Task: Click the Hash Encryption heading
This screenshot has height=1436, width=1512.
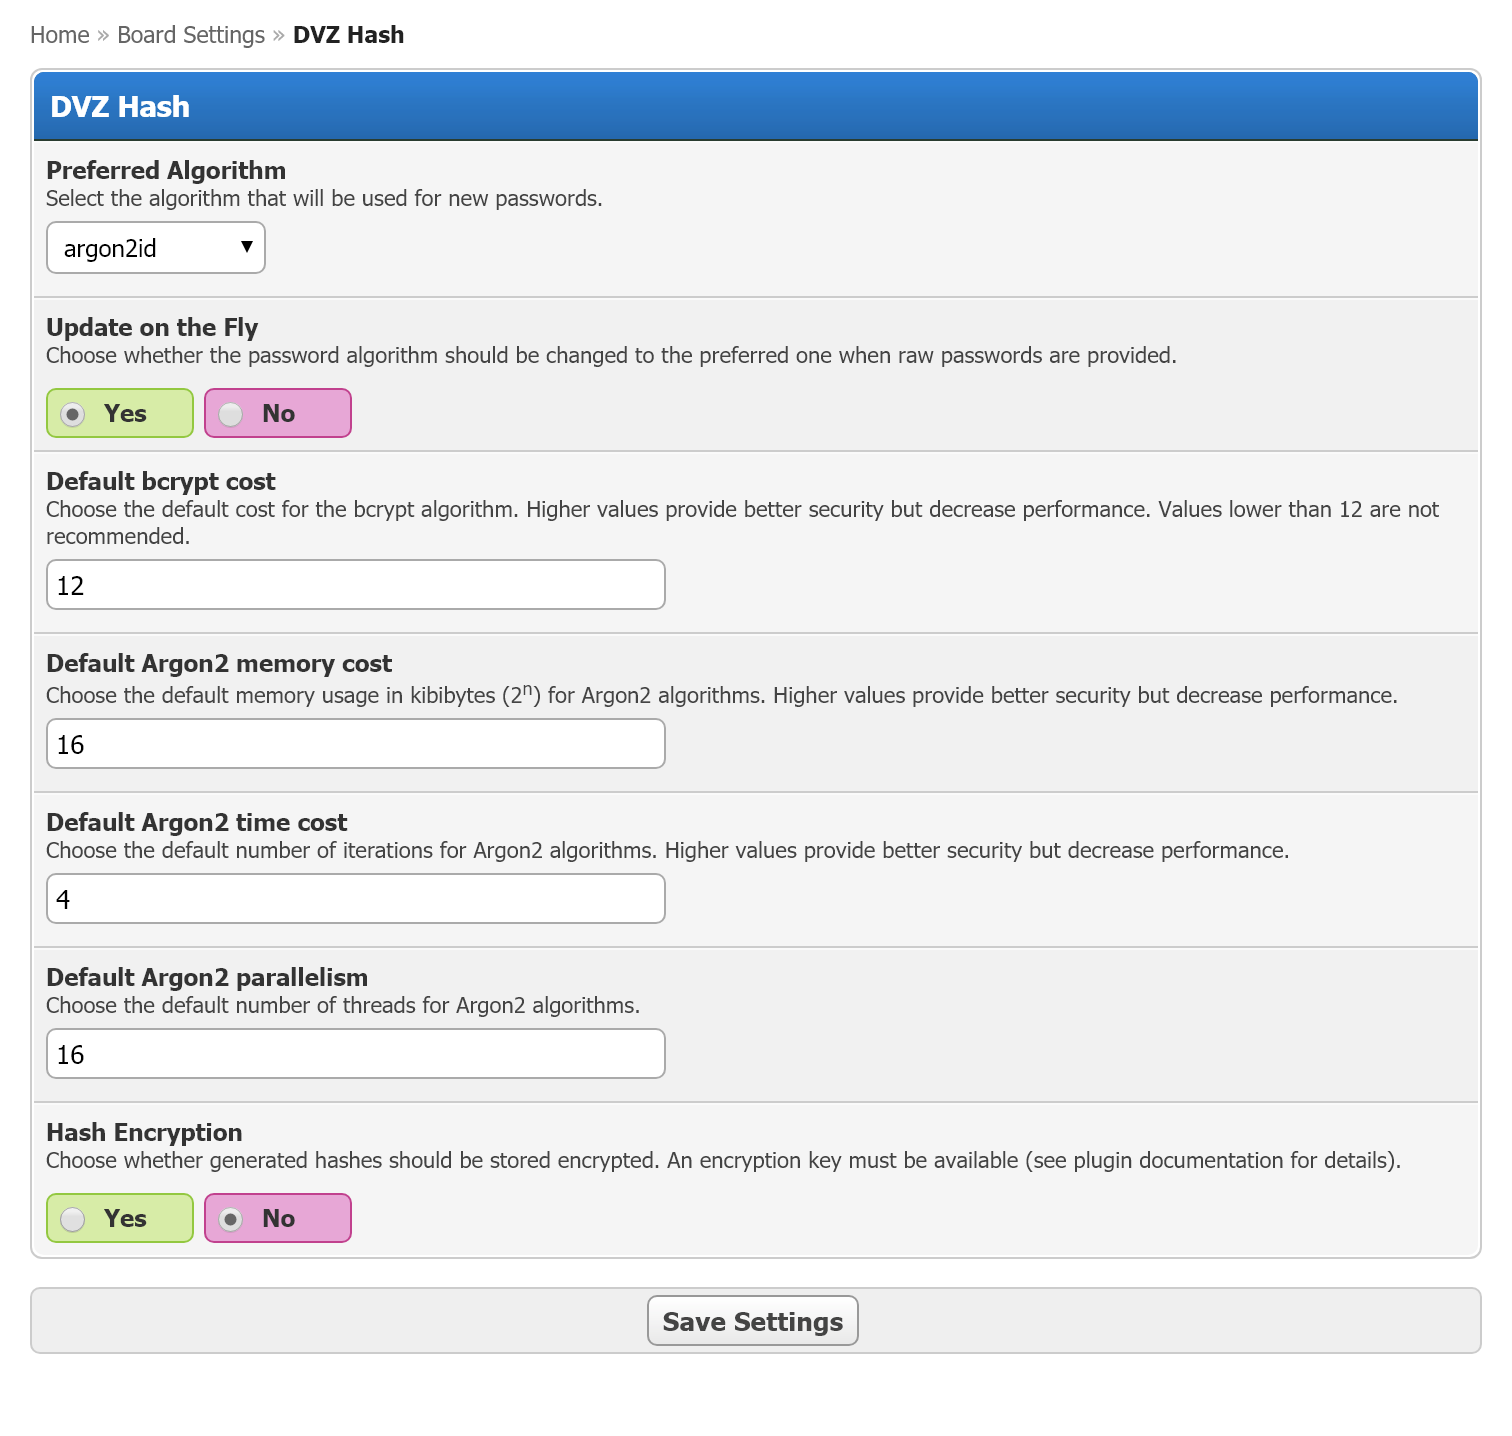Action: click(x=144, y=1132)
